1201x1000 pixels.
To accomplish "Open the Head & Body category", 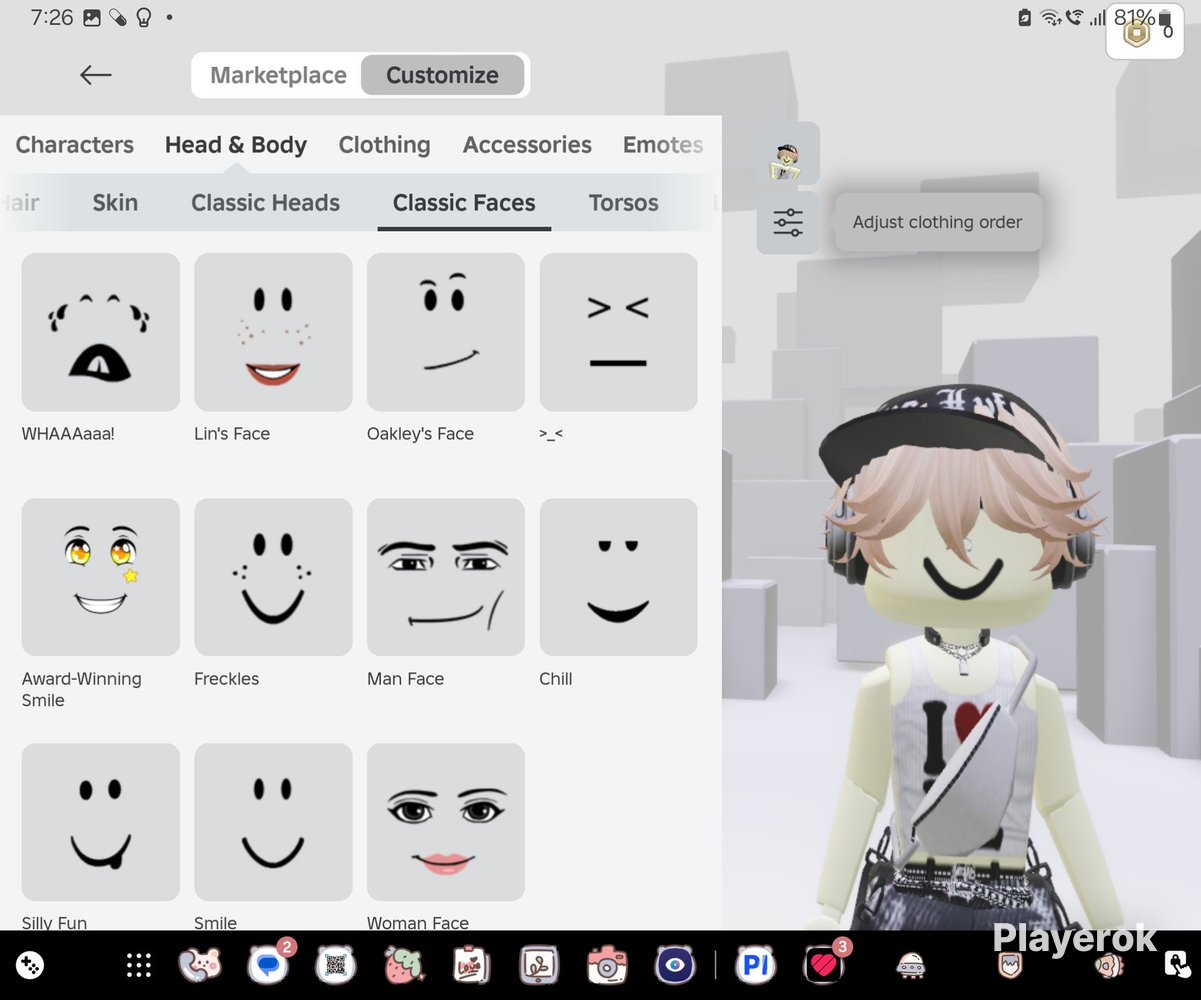I will (x=236, y=145).
